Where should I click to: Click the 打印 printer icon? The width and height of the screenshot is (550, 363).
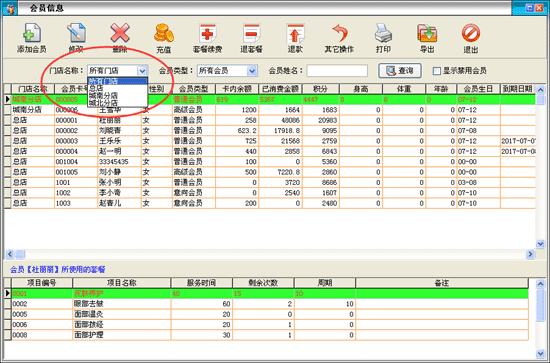(383, 33)
